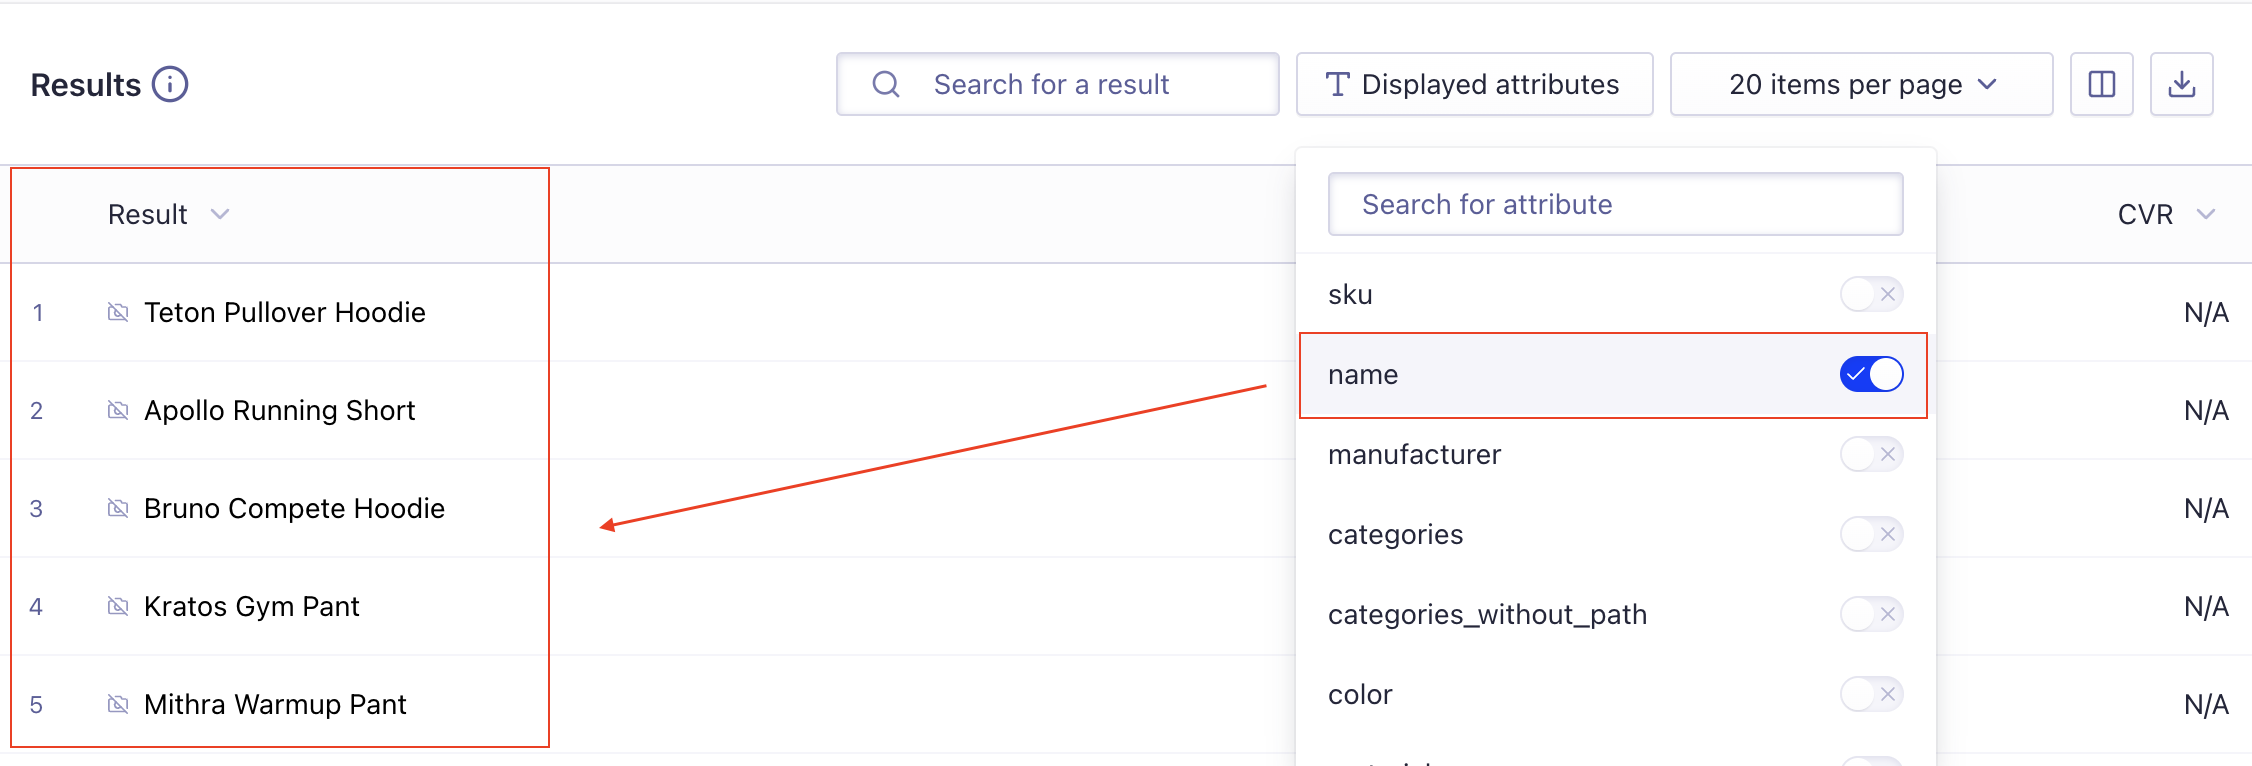
Task: Disable the name attribute toggle
Action: pos(1871,374)
